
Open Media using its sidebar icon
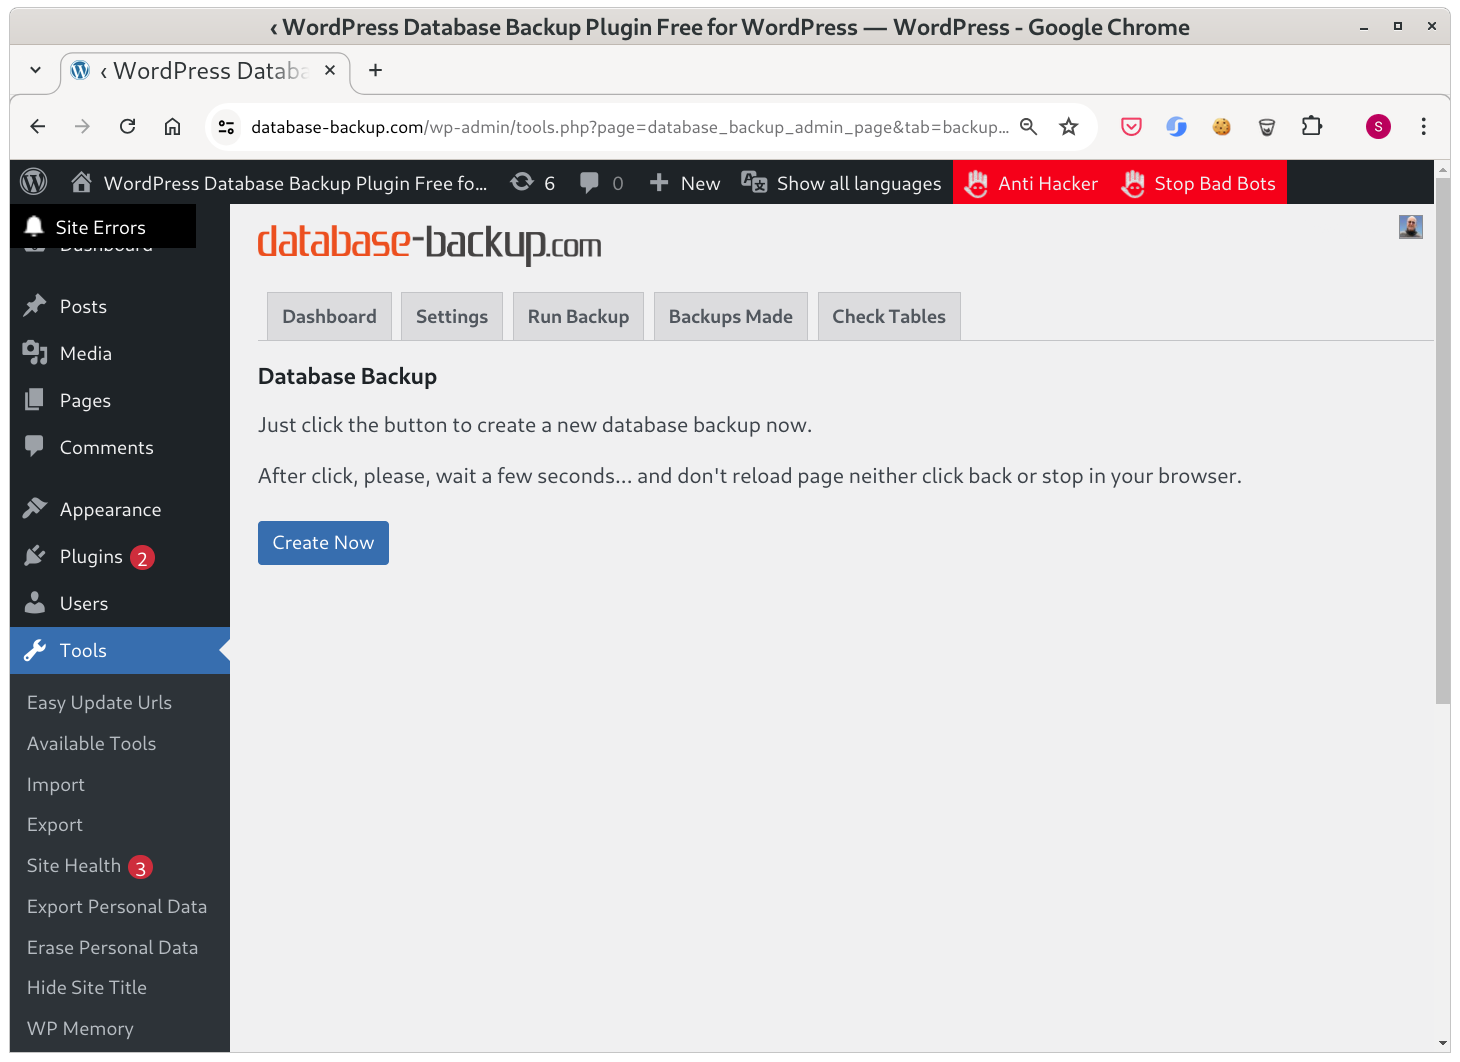tap(34, 353)
